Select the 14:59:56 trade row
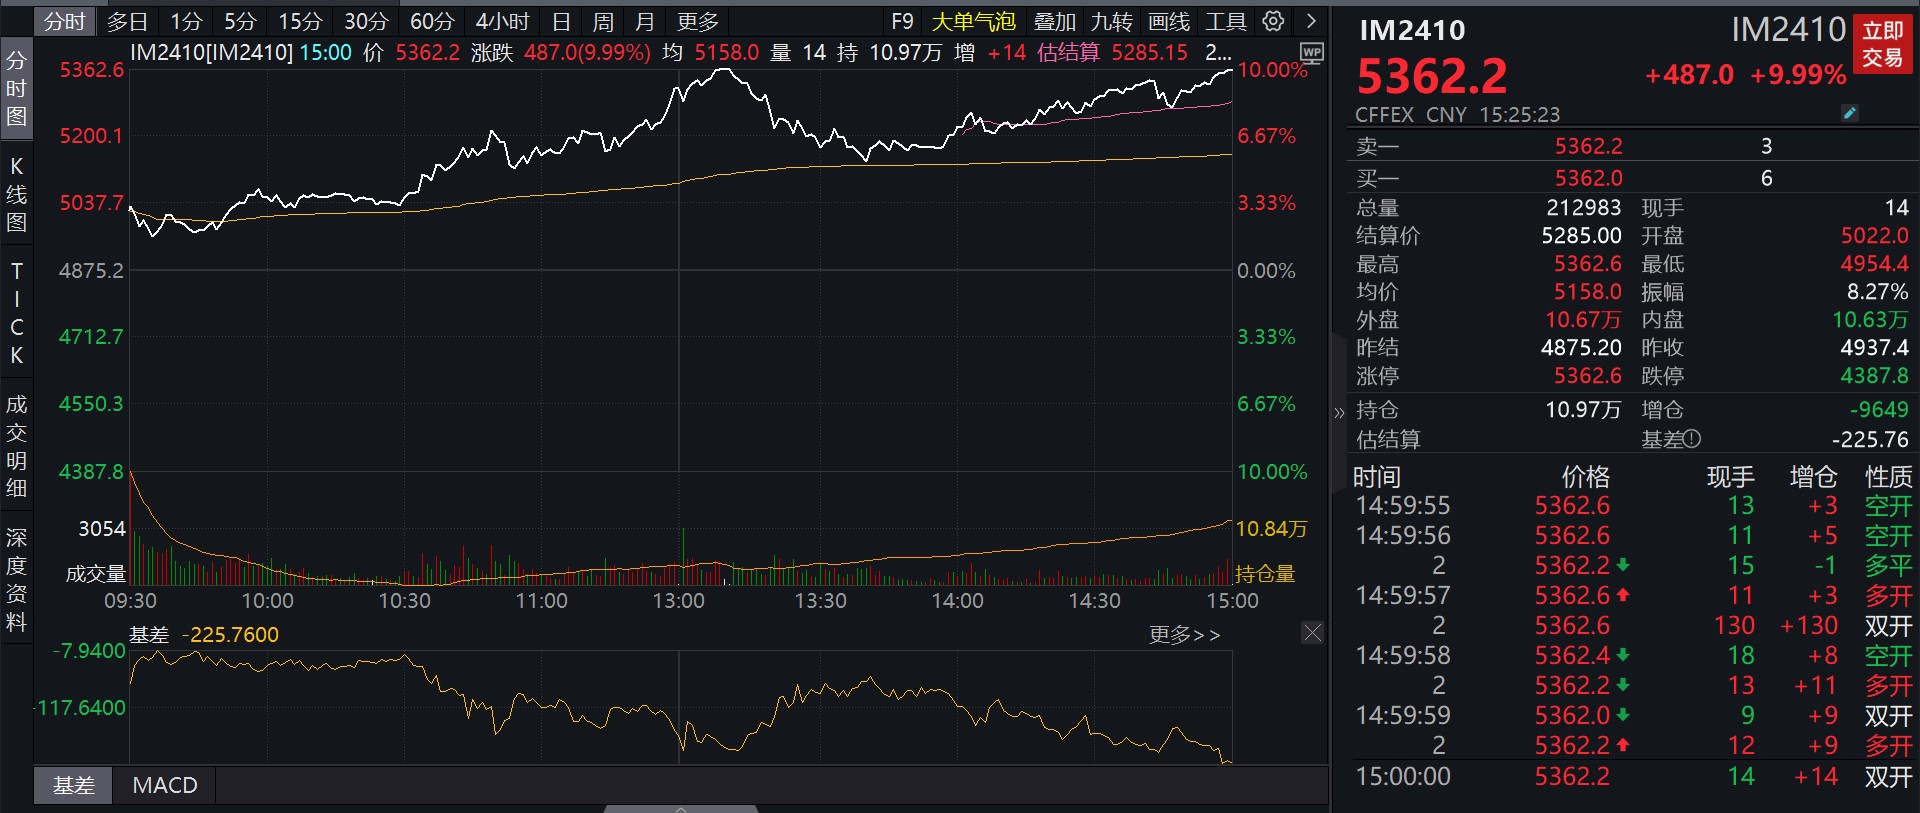The image size is (1920, 813). [x=1632, y=536]
